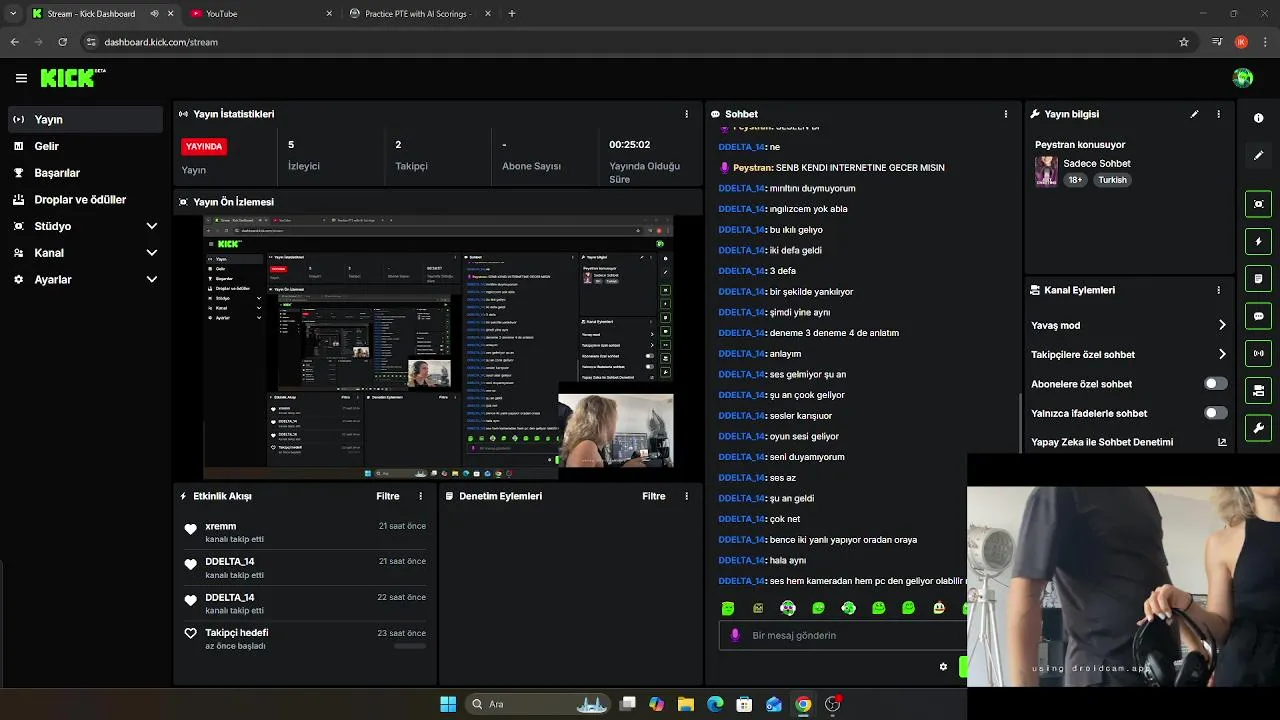The height and width of the screenshot is (720, 1280).
Task: Select Droplar ve ödüller in the sidebar
Action: pos(85,199)
